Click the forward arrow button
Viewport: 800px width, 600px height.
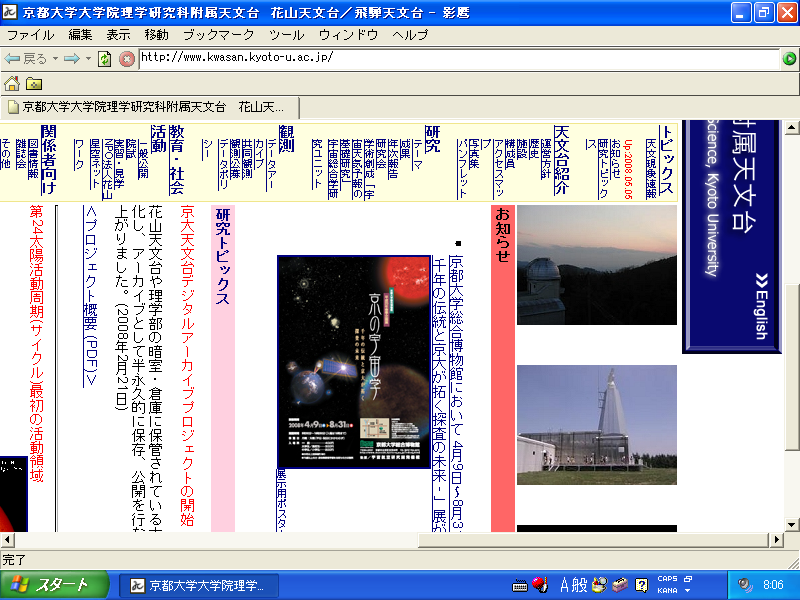71,59
